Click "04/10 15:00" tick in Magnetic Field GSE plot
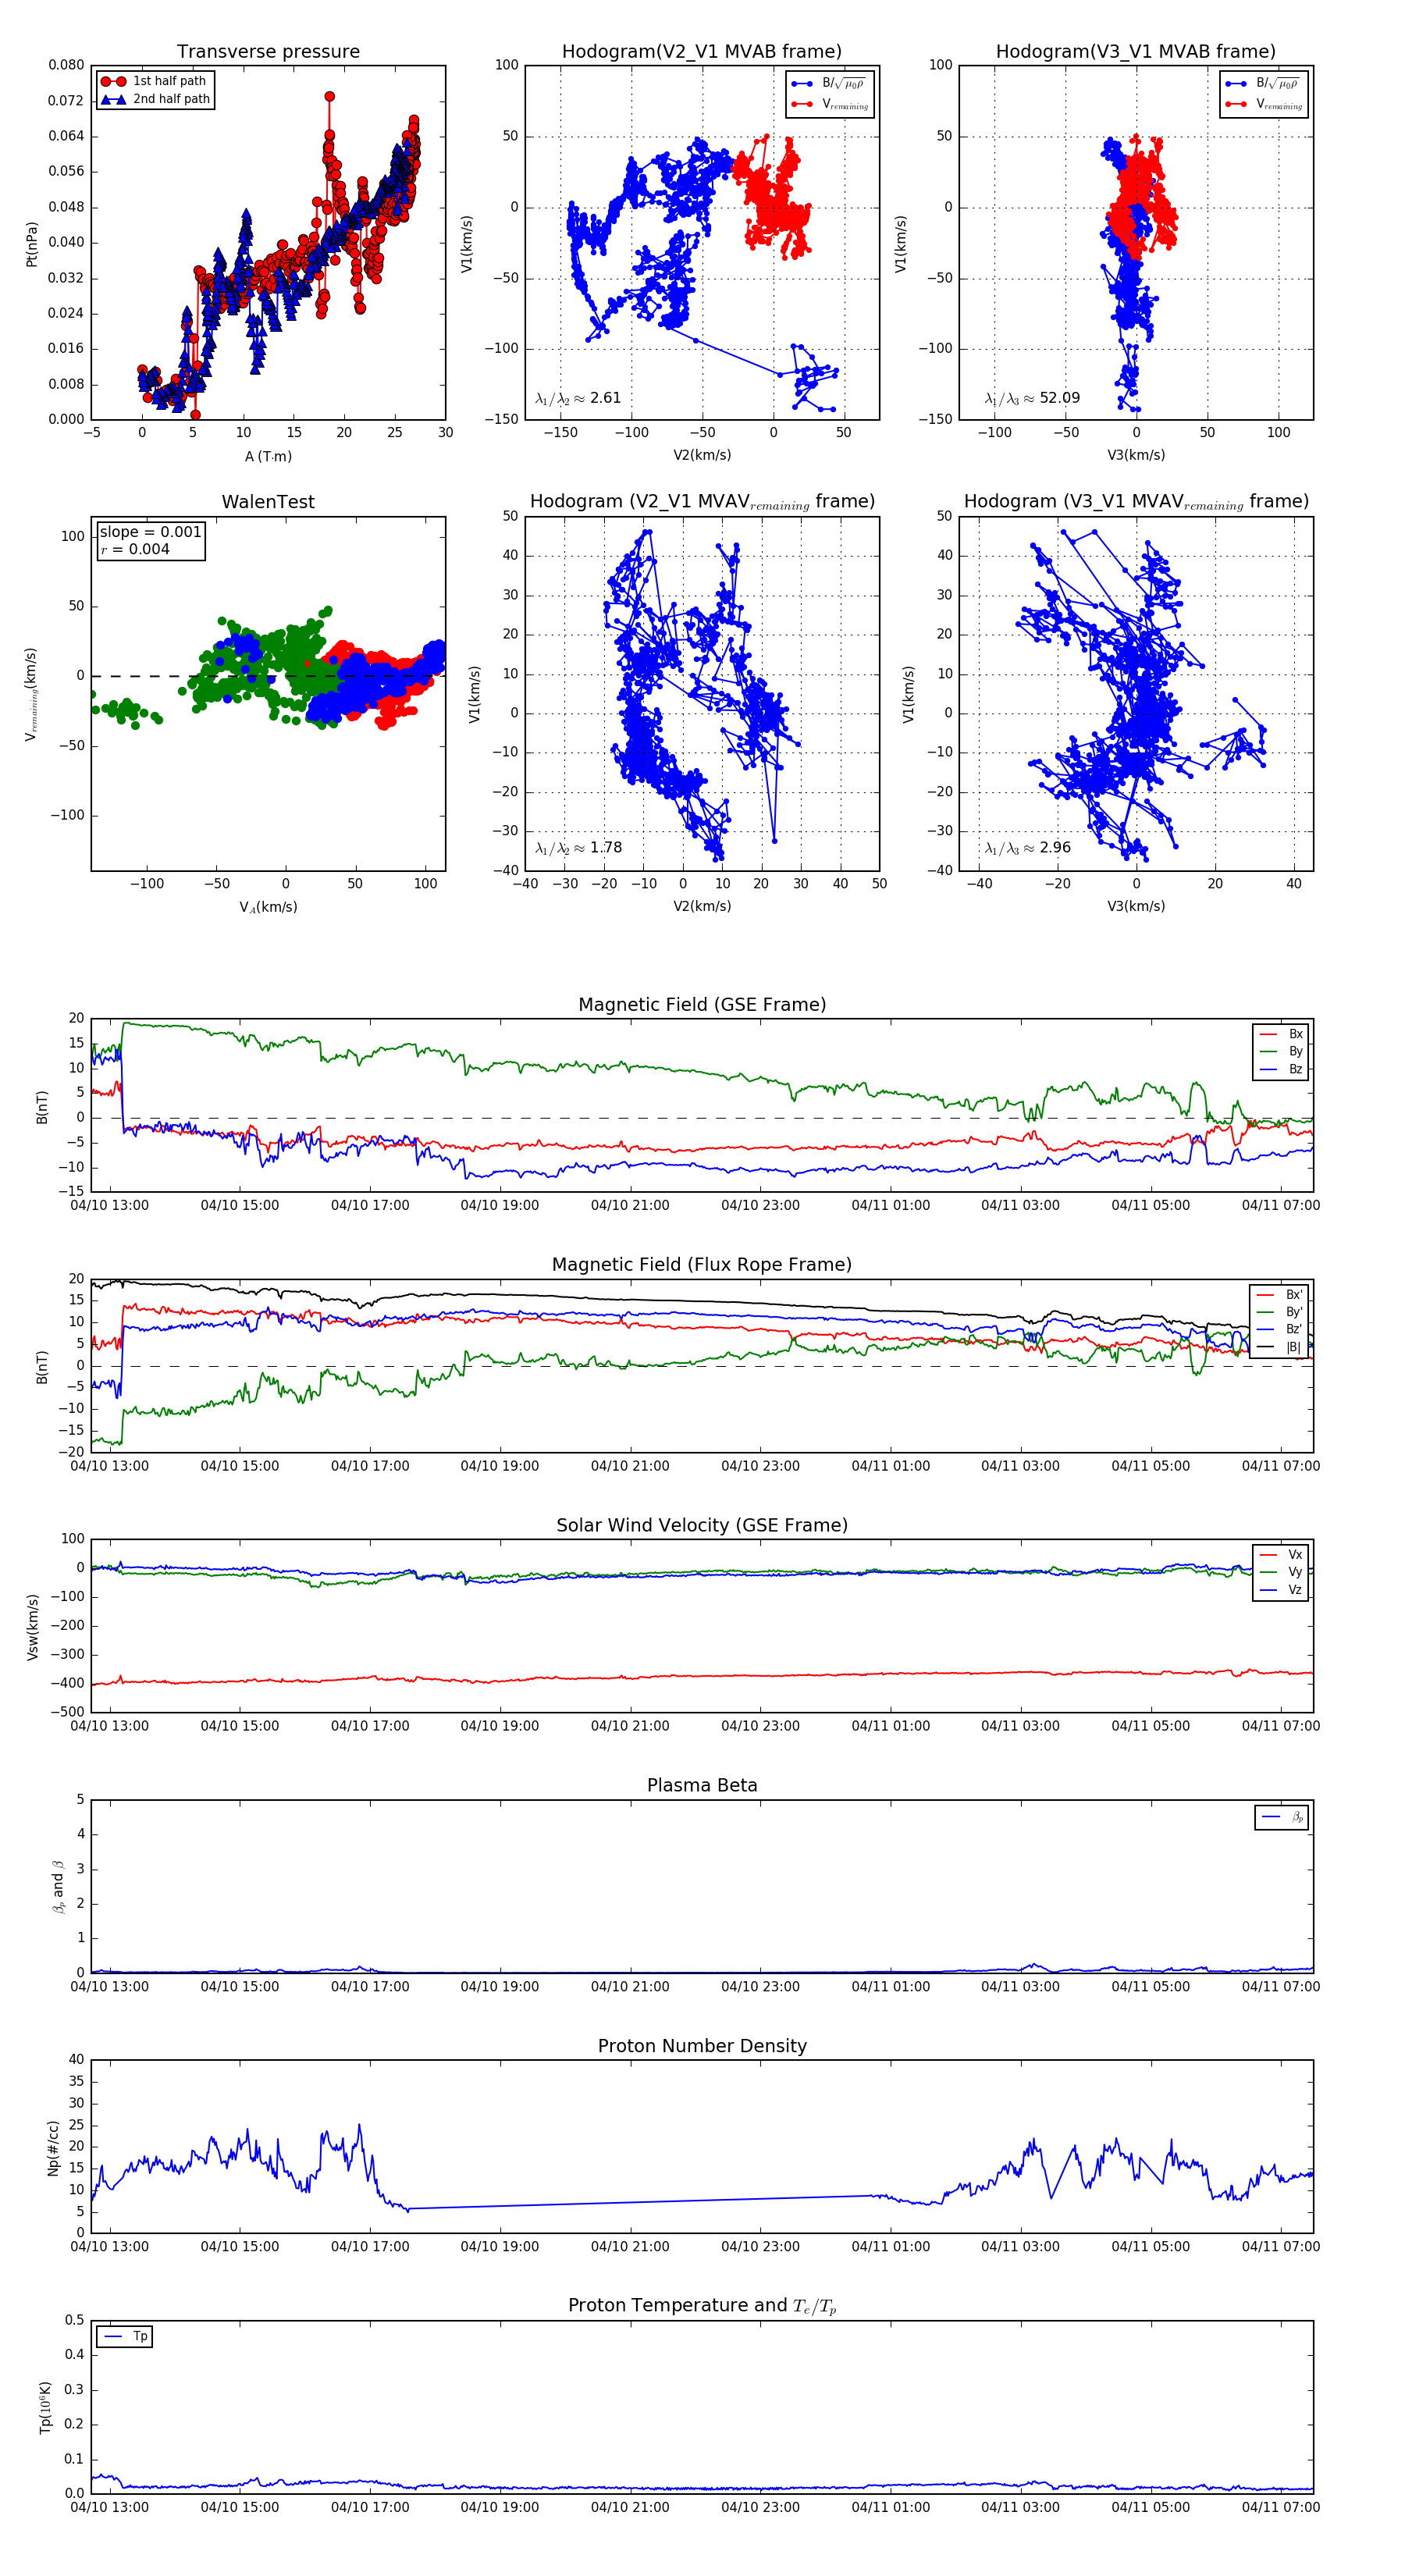 pyautogui.click(x=240, y=1205)
